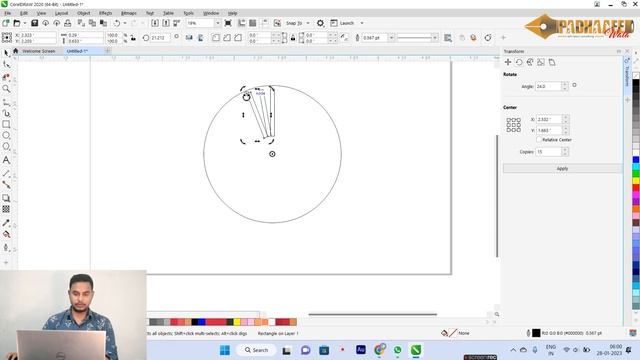Switch to Scale and Mirror tab in Transform
The height and width of the screenshot is (360, 640).
530,62
